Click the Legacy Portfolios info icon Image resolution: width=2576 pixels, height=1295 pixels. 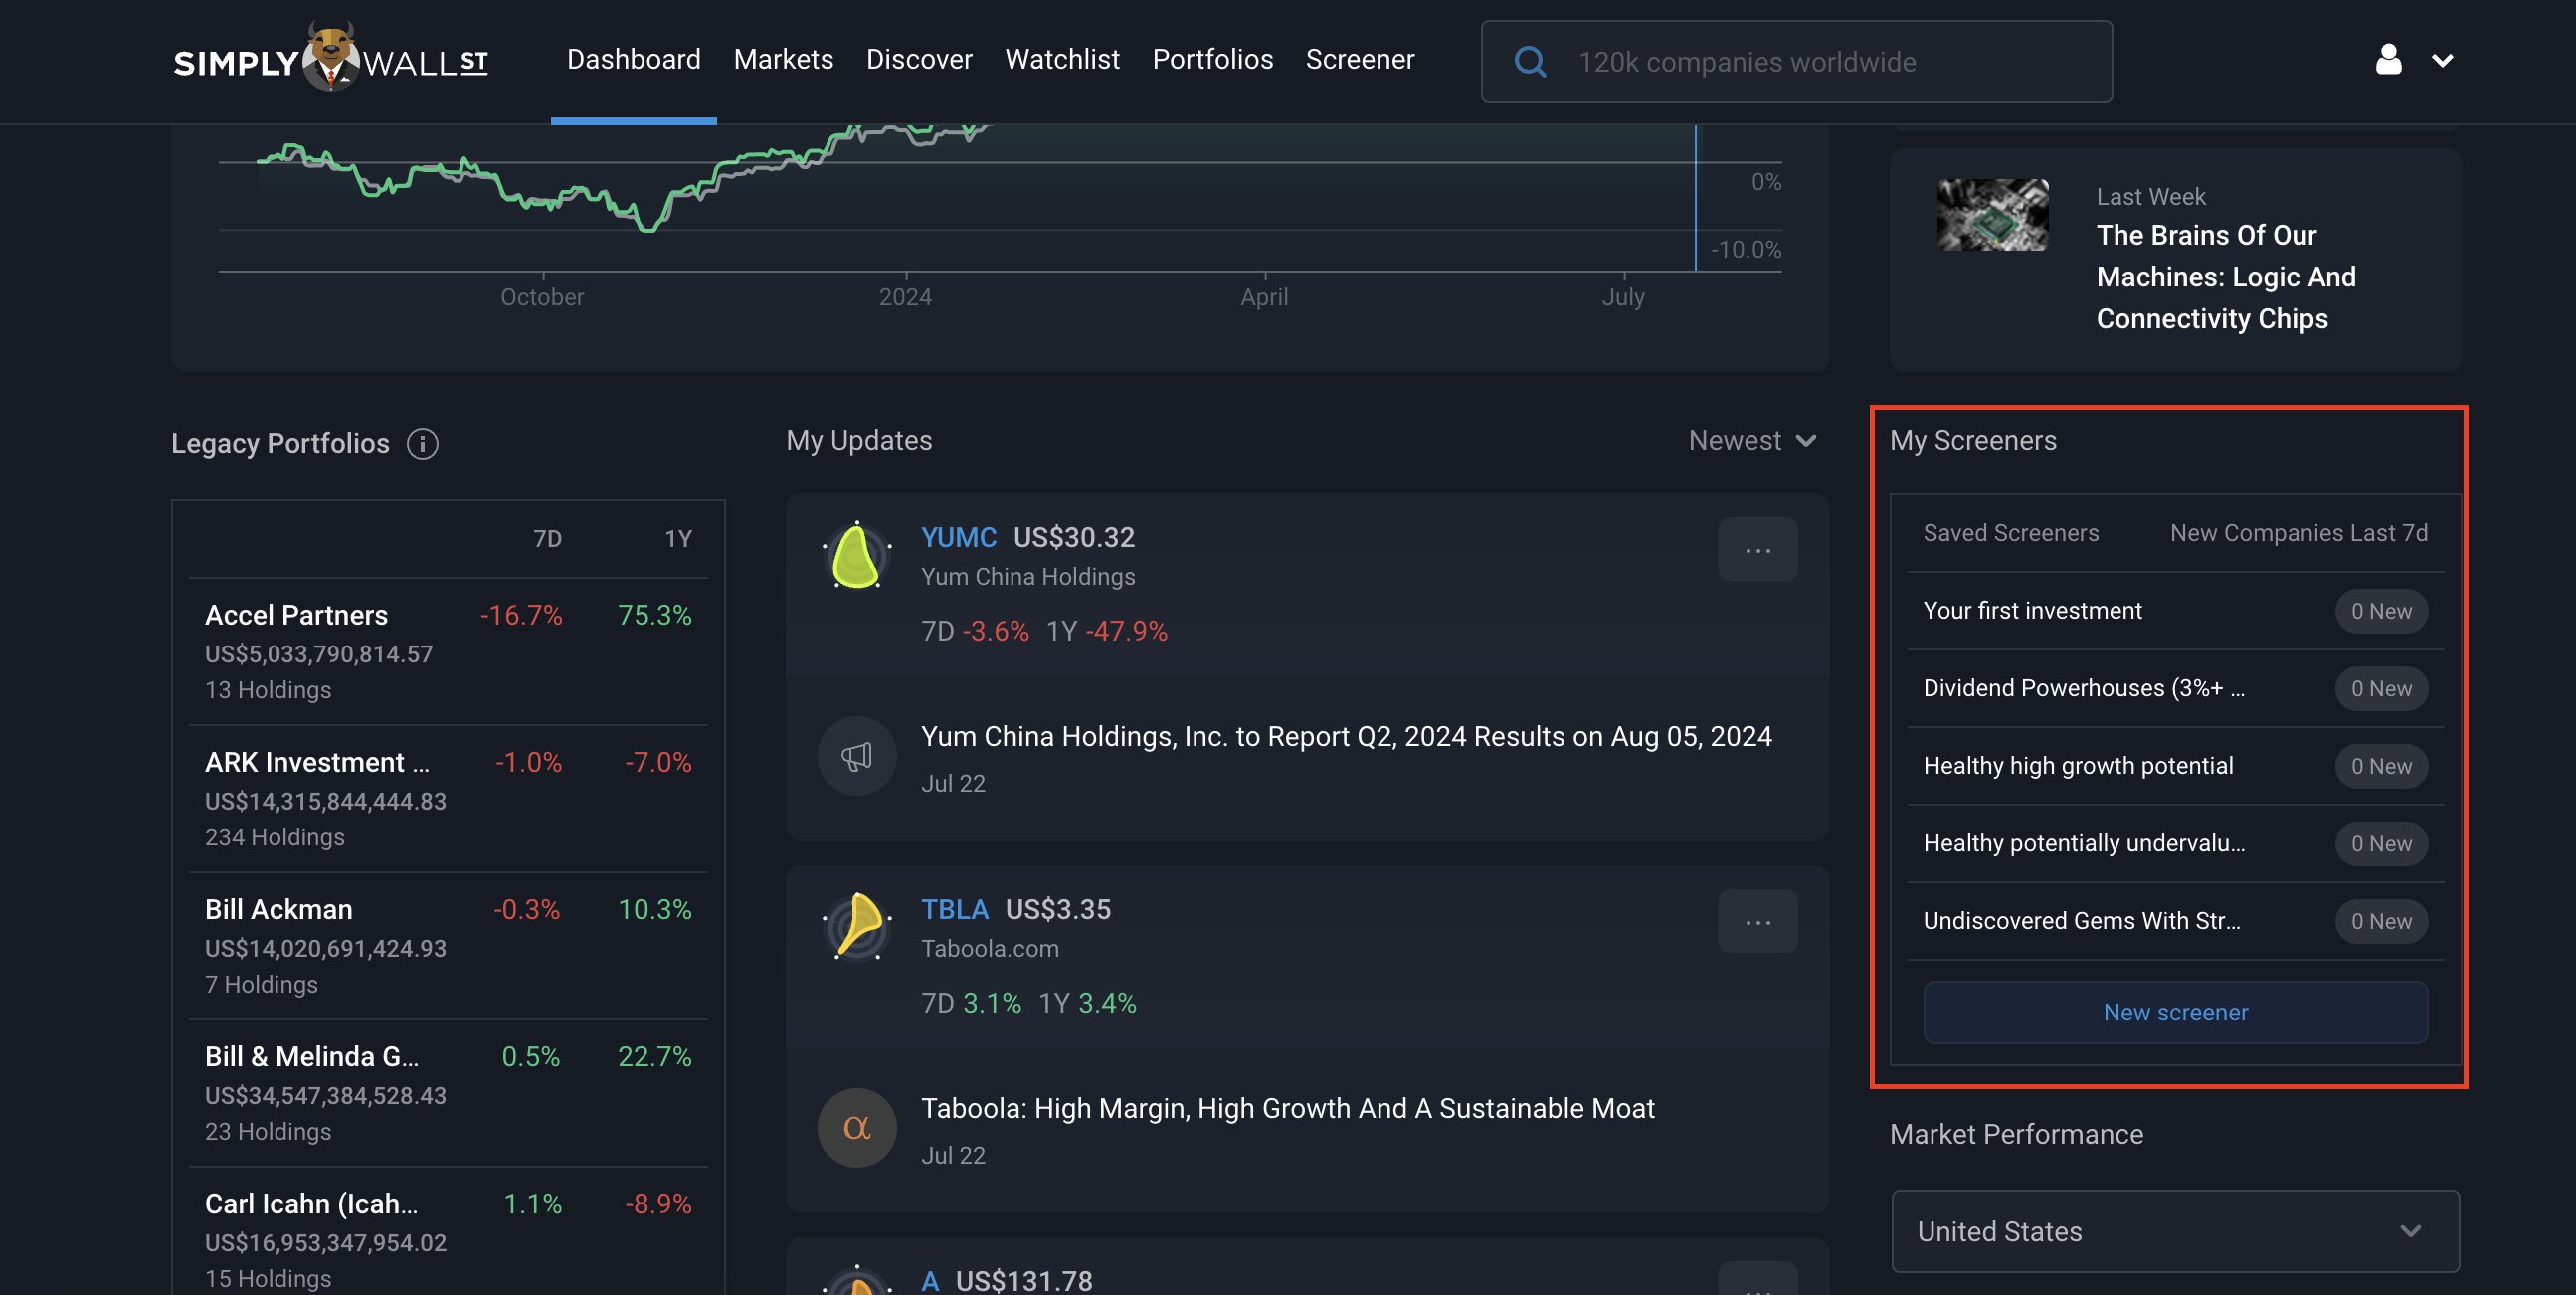[x=422, y=443]
